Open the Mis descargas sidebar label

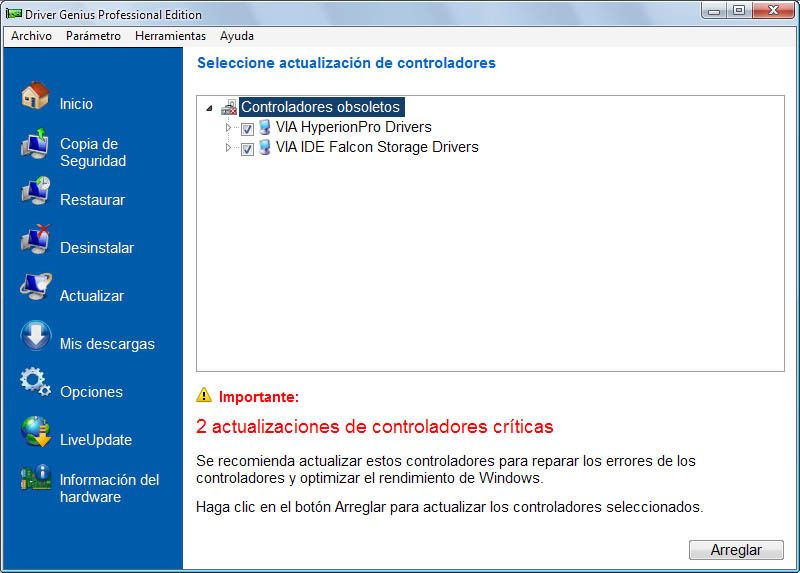[107, 344]
